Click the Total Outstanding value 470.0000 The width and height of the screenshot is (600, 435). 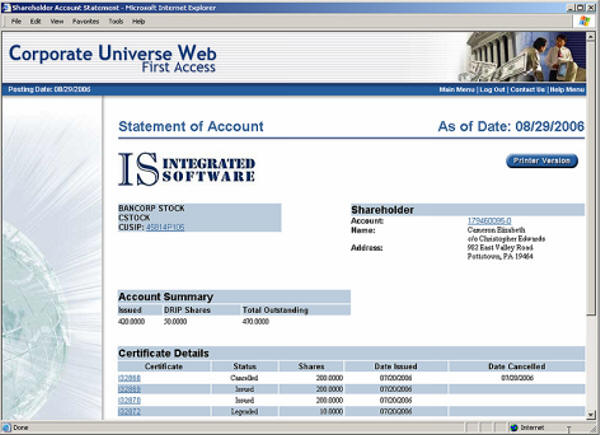(256, 322)
